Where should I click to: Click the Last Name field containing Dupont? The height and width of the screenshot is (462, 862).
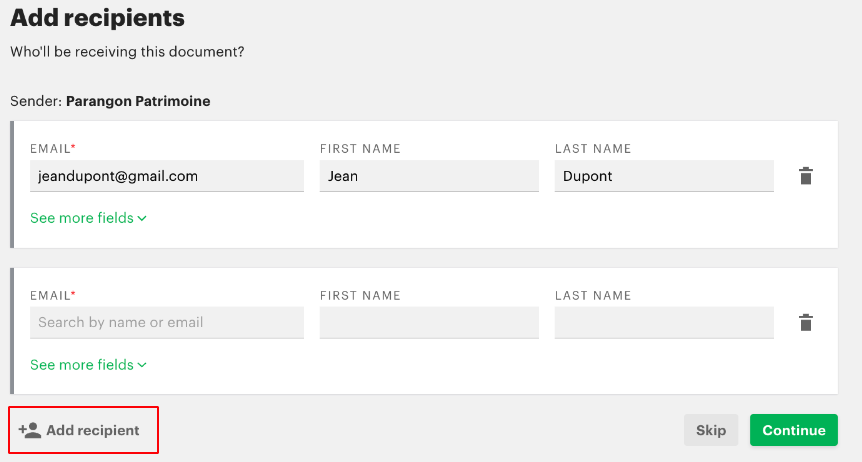[664, 176]
